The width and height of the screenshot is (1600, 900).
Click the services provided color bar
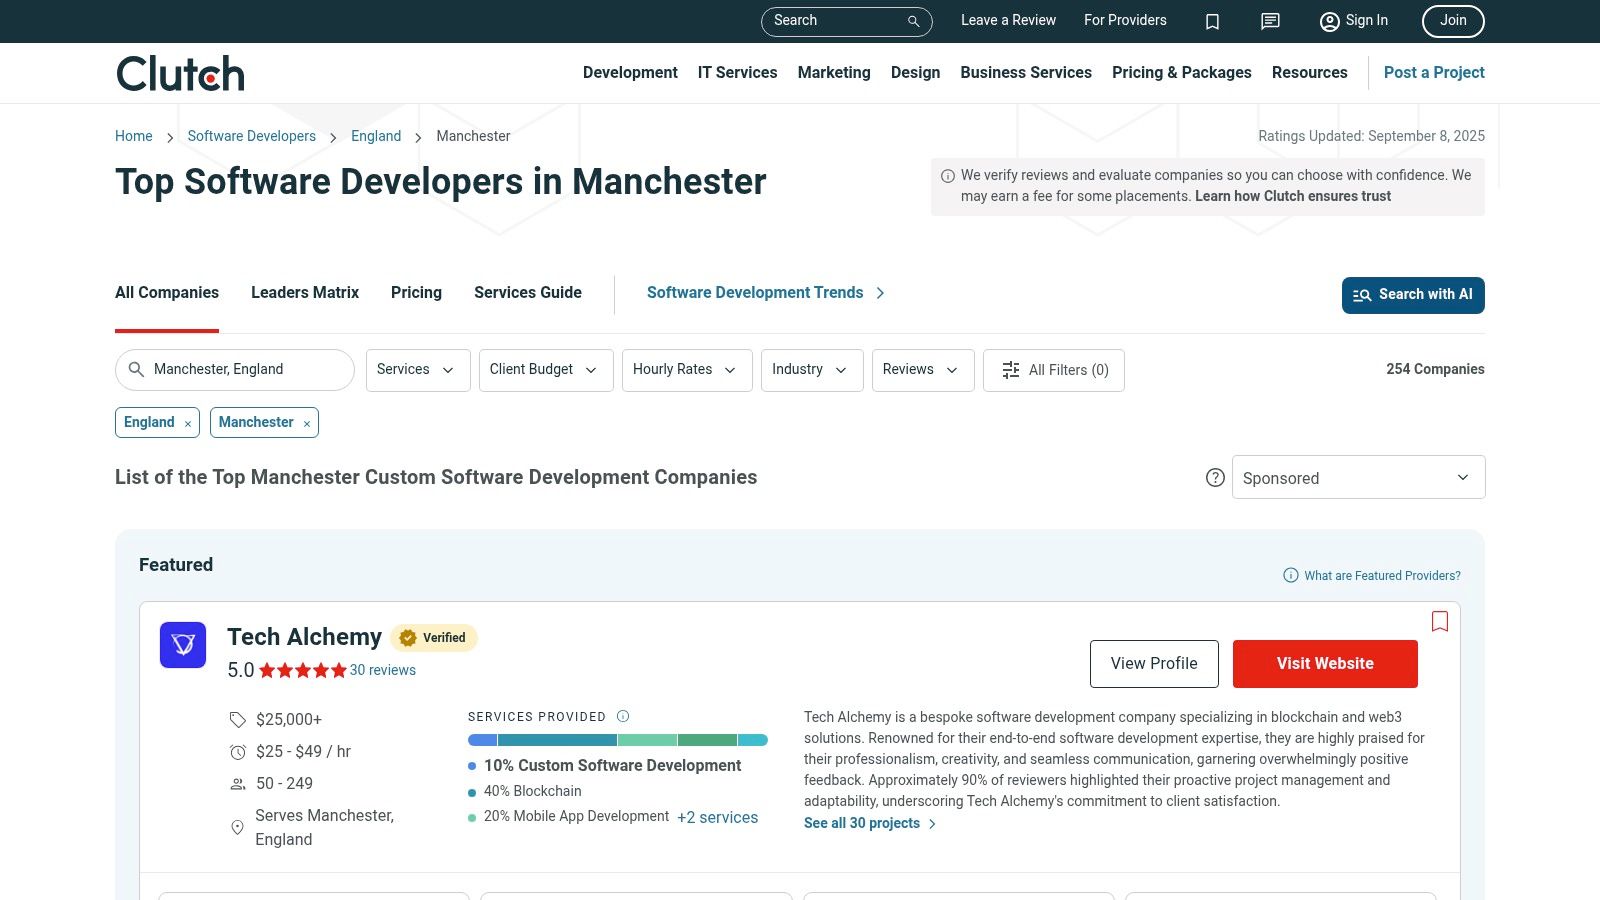pos(618,740)
